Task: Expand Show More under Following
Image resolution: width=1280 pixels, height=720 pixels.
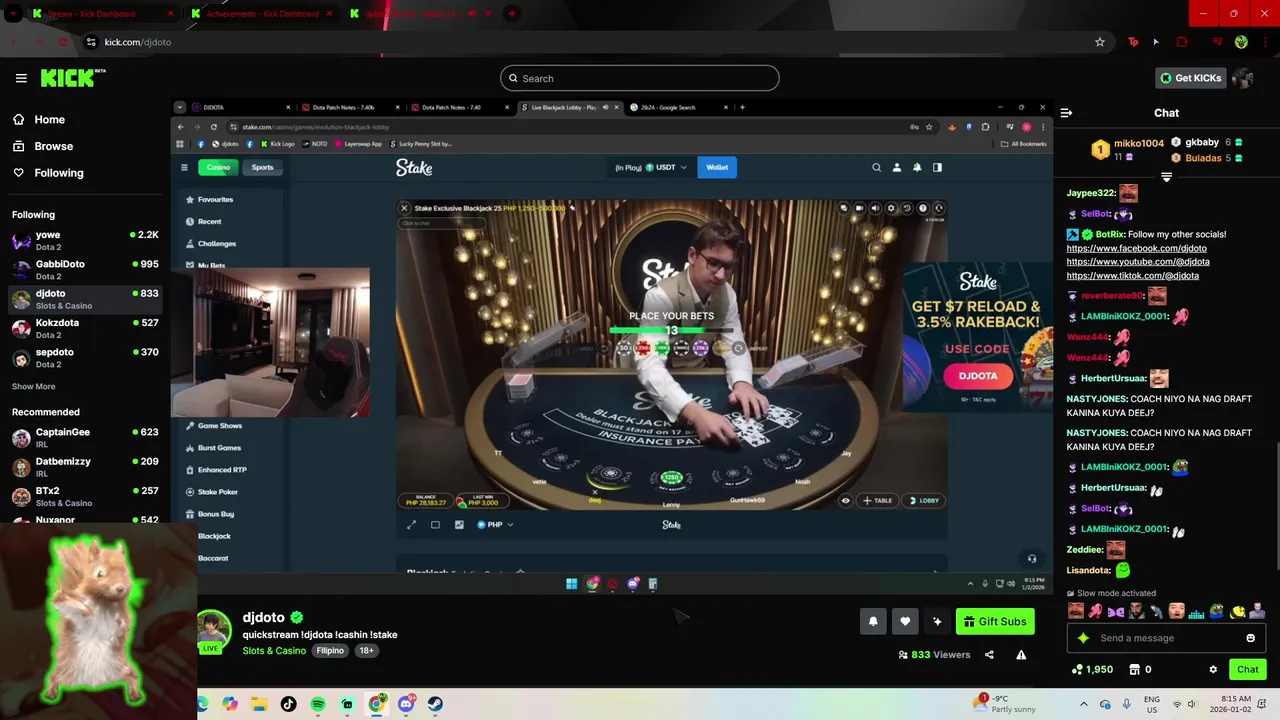Action: (33, 386)
